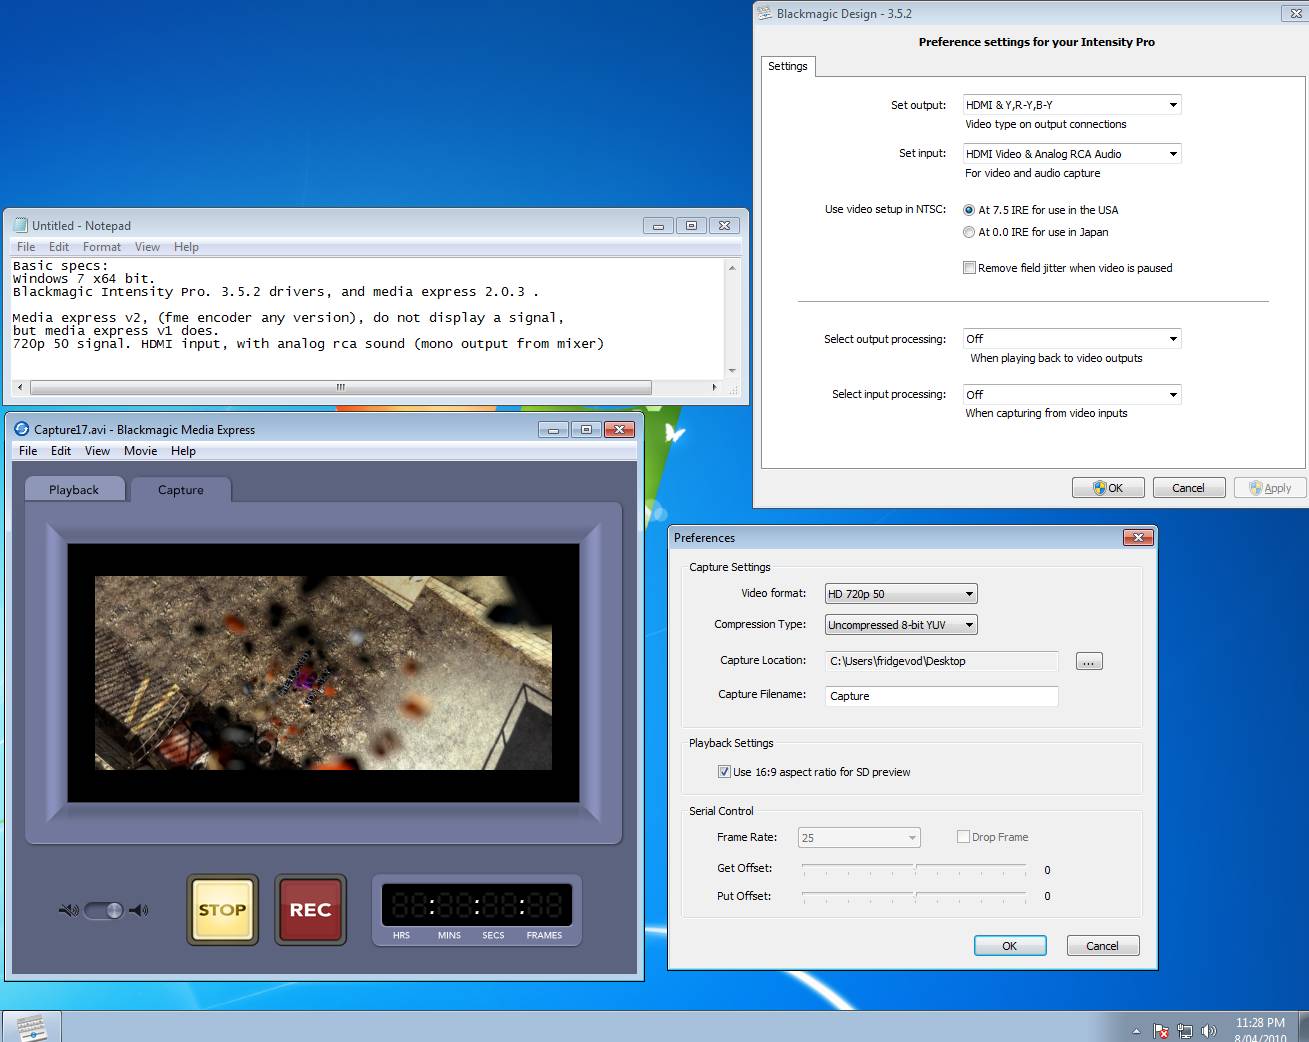The height and width of the screenshot is (1042, 1309).
Task: Open the Set input dropdown
Action: [x=1072, y=154]
